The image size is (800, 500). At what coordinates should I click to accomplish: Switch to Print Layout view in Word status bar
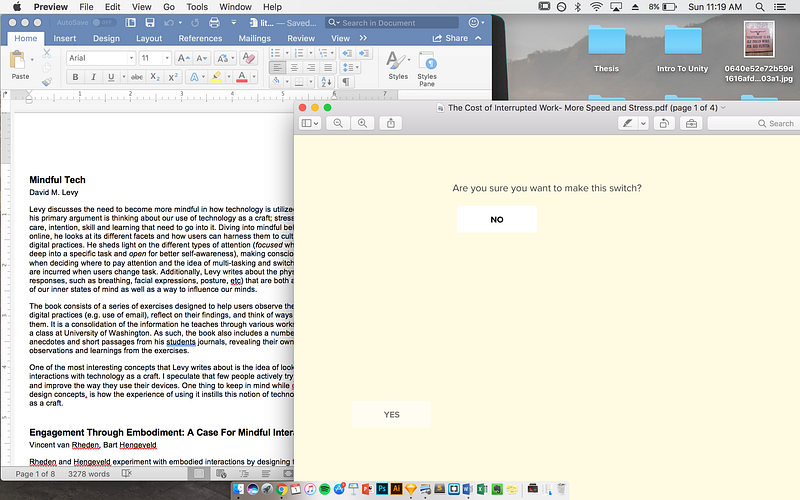pyautogui.click(x=198, y=473)
